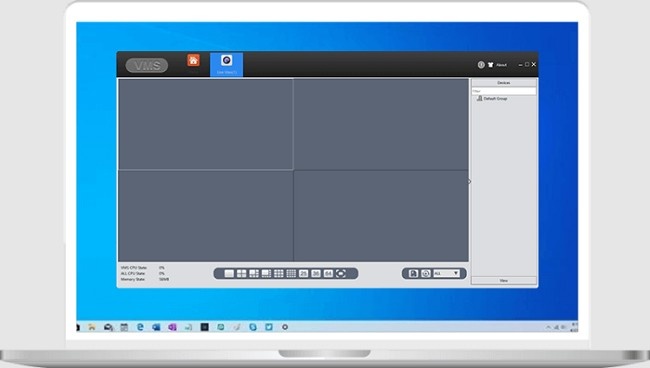
Task: Select the bottom-left video pane
Action: (206, 216)
